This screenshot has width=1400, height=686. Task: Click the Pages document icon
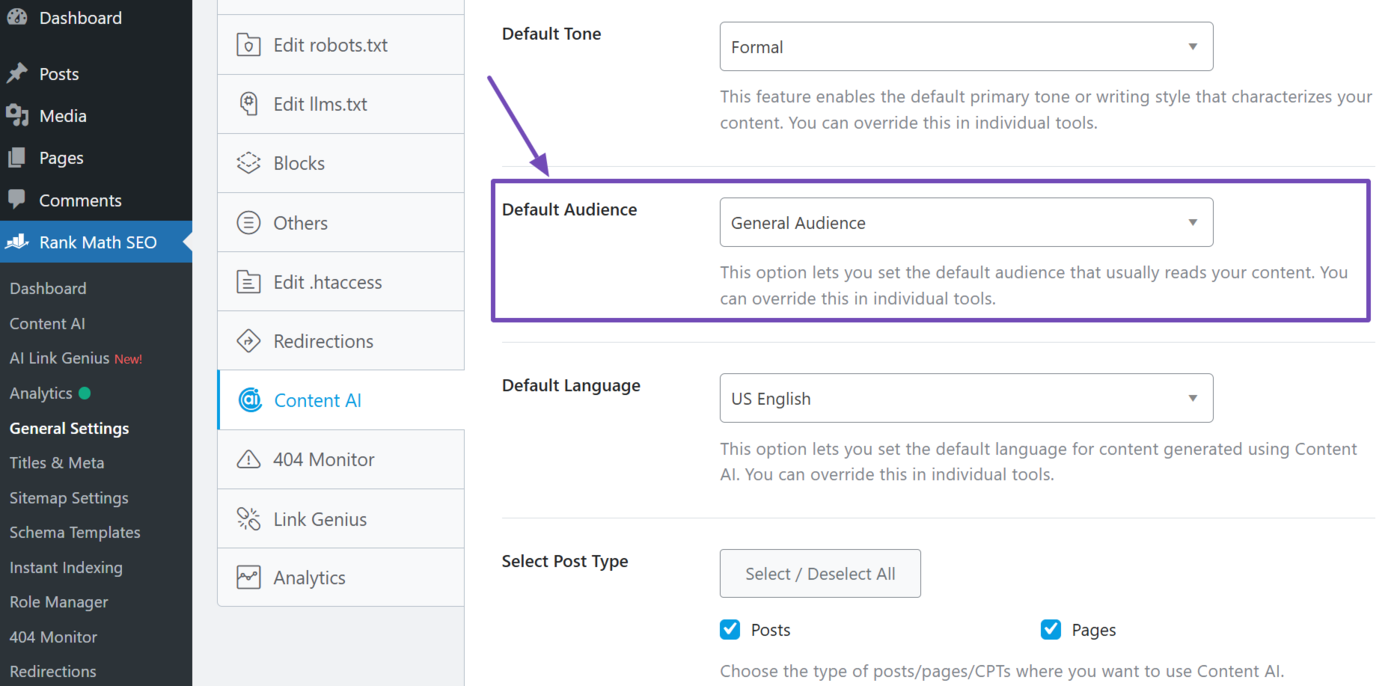(x=17, y=158)
